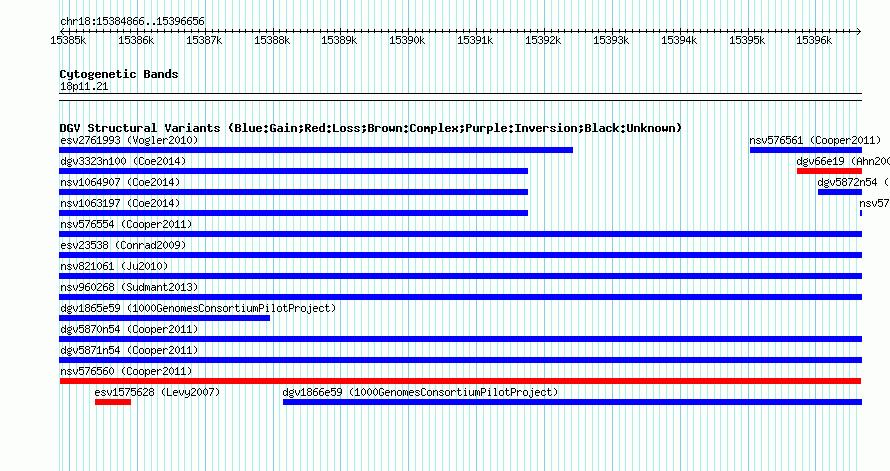Click the blue bar under dgv1866e59
The height and width of the screenshot is (471, 890).
click(572, 402)
